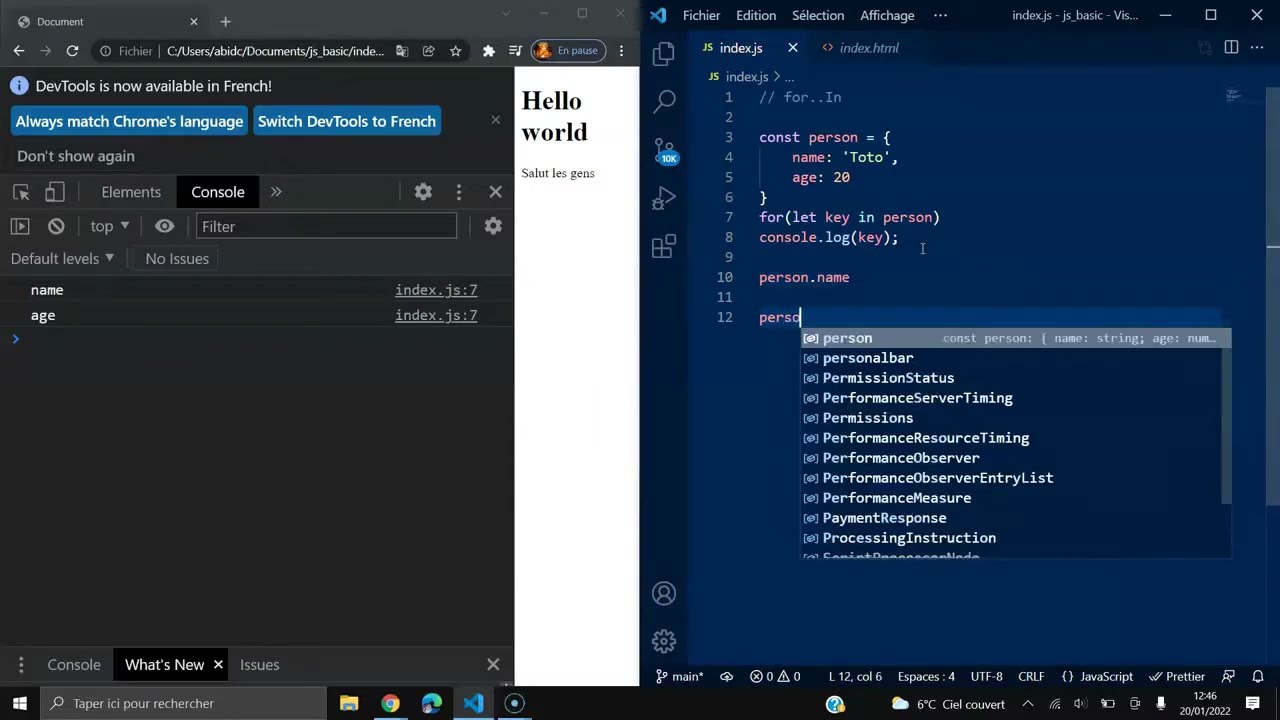Open the Run and Debug view

664,198
